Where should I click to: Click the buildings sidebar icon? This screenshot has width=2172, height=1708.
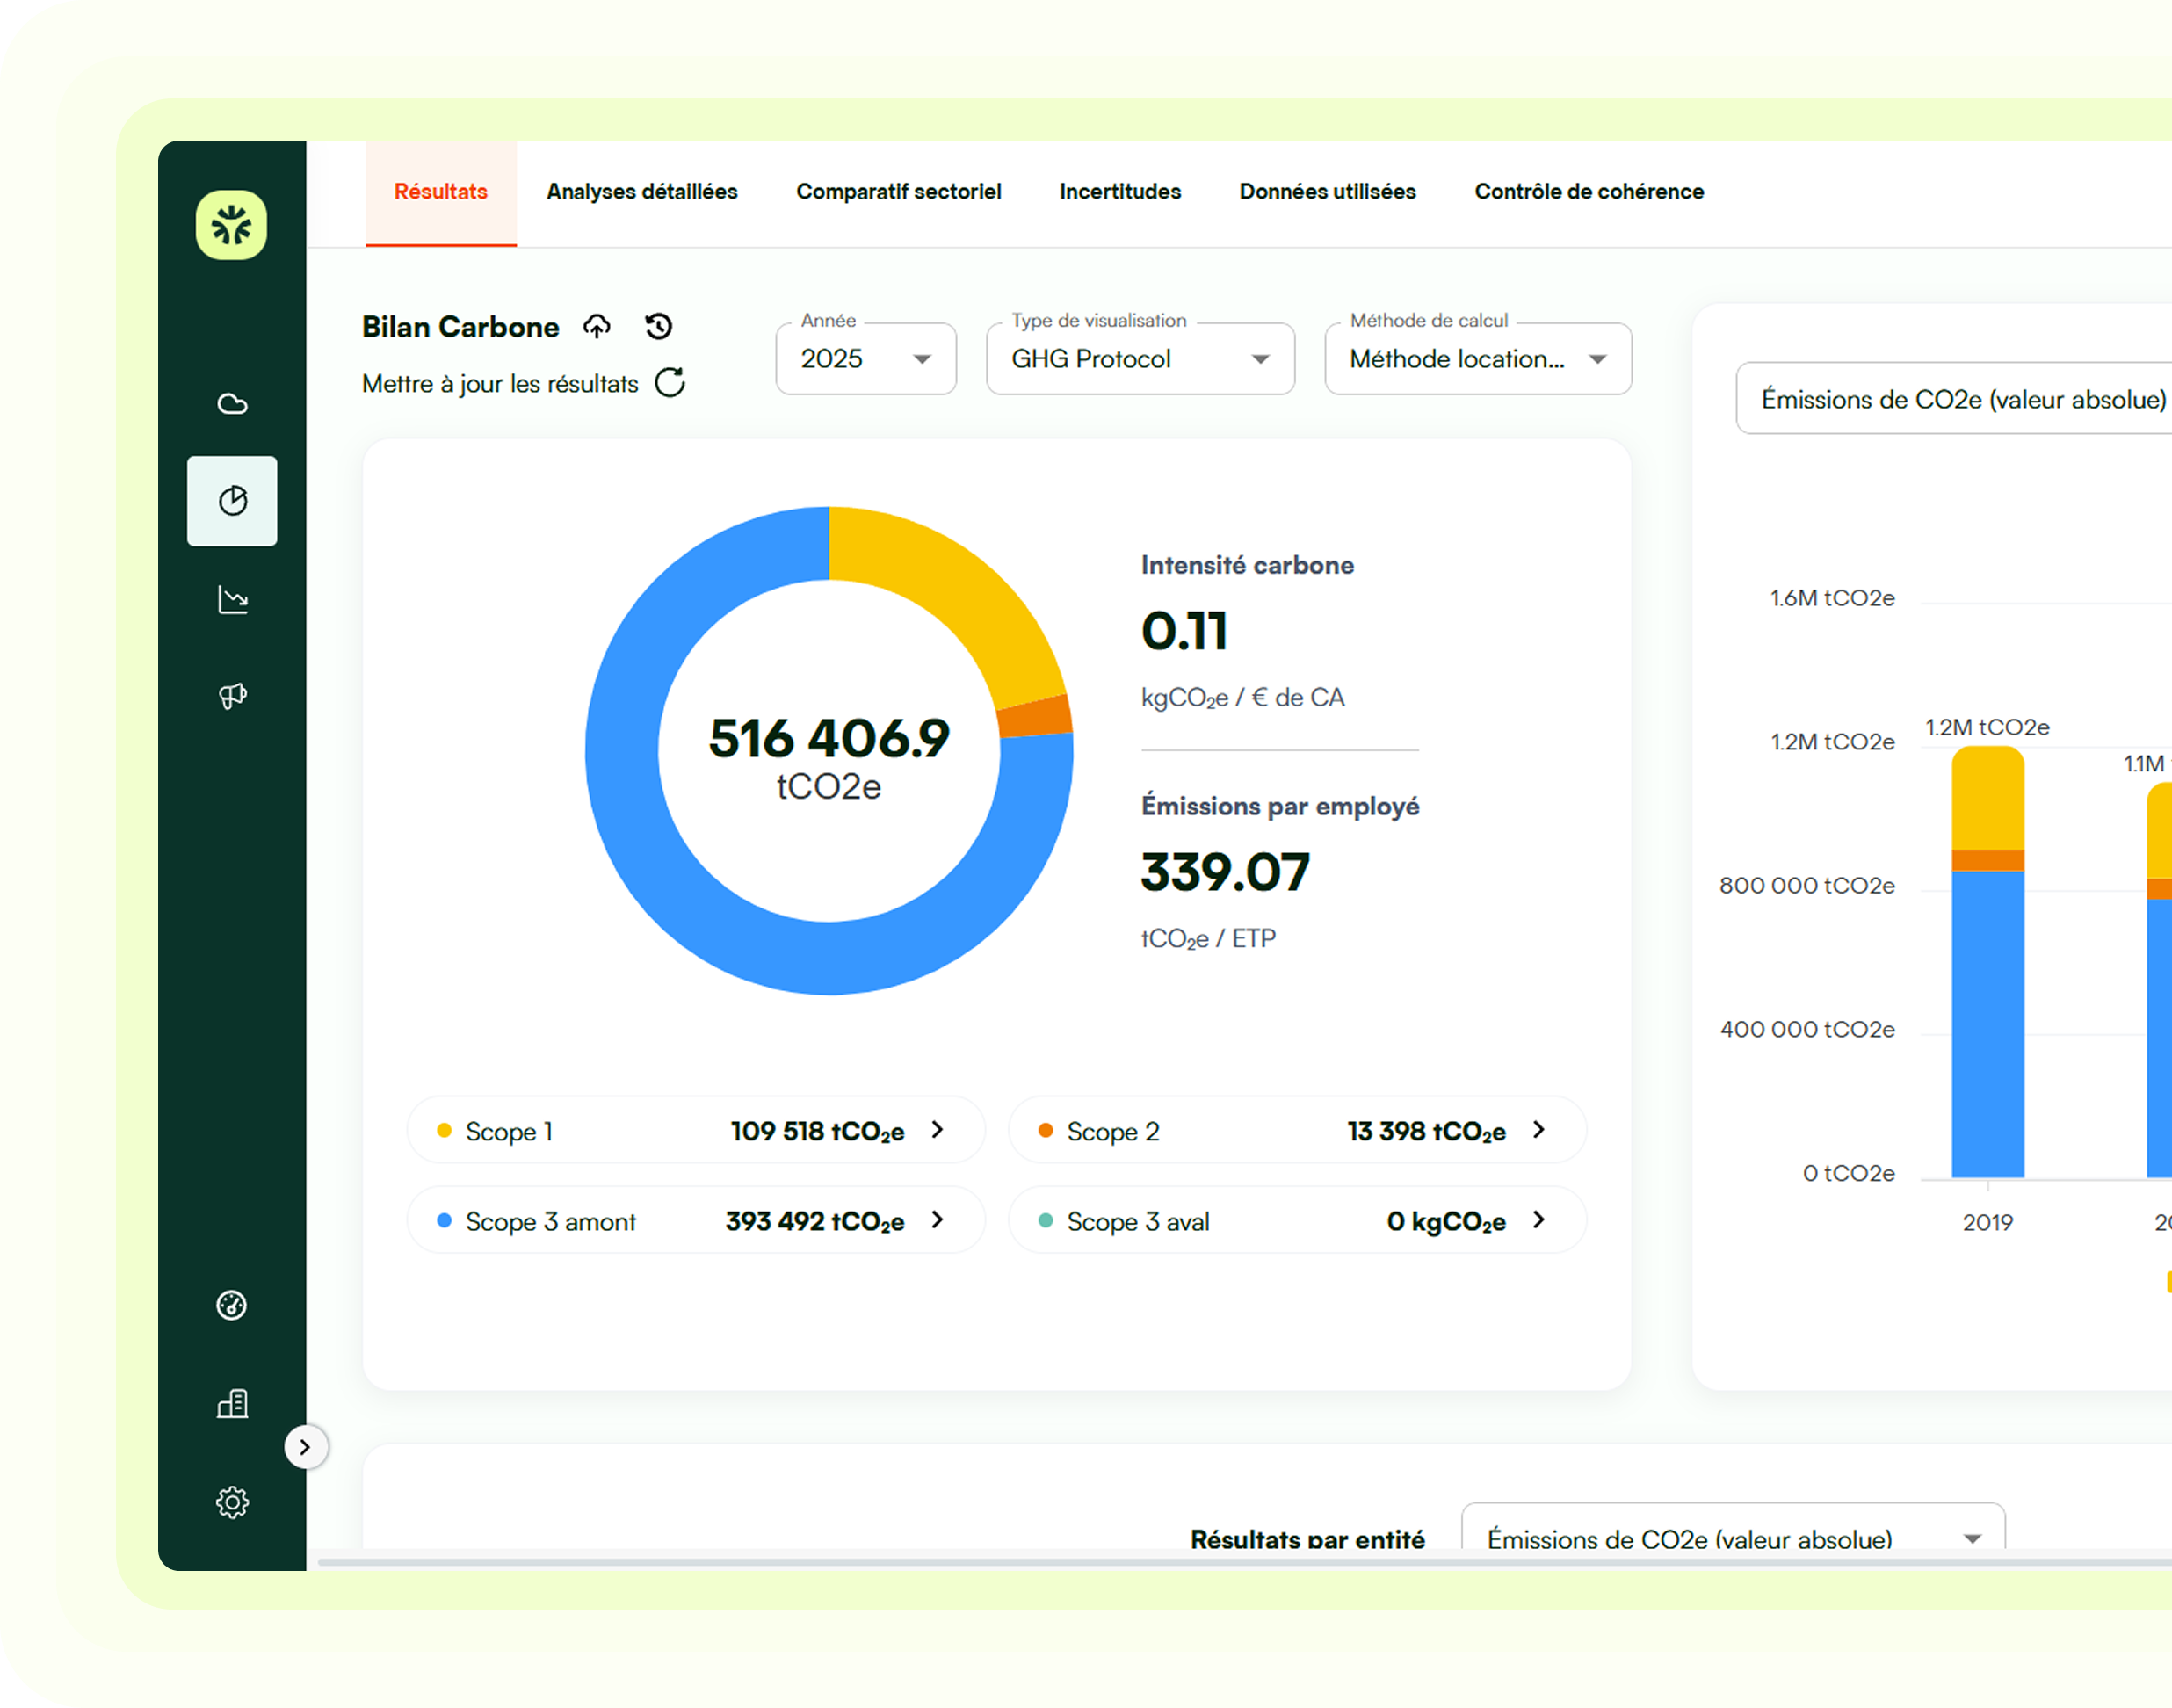click(232, 1404)
